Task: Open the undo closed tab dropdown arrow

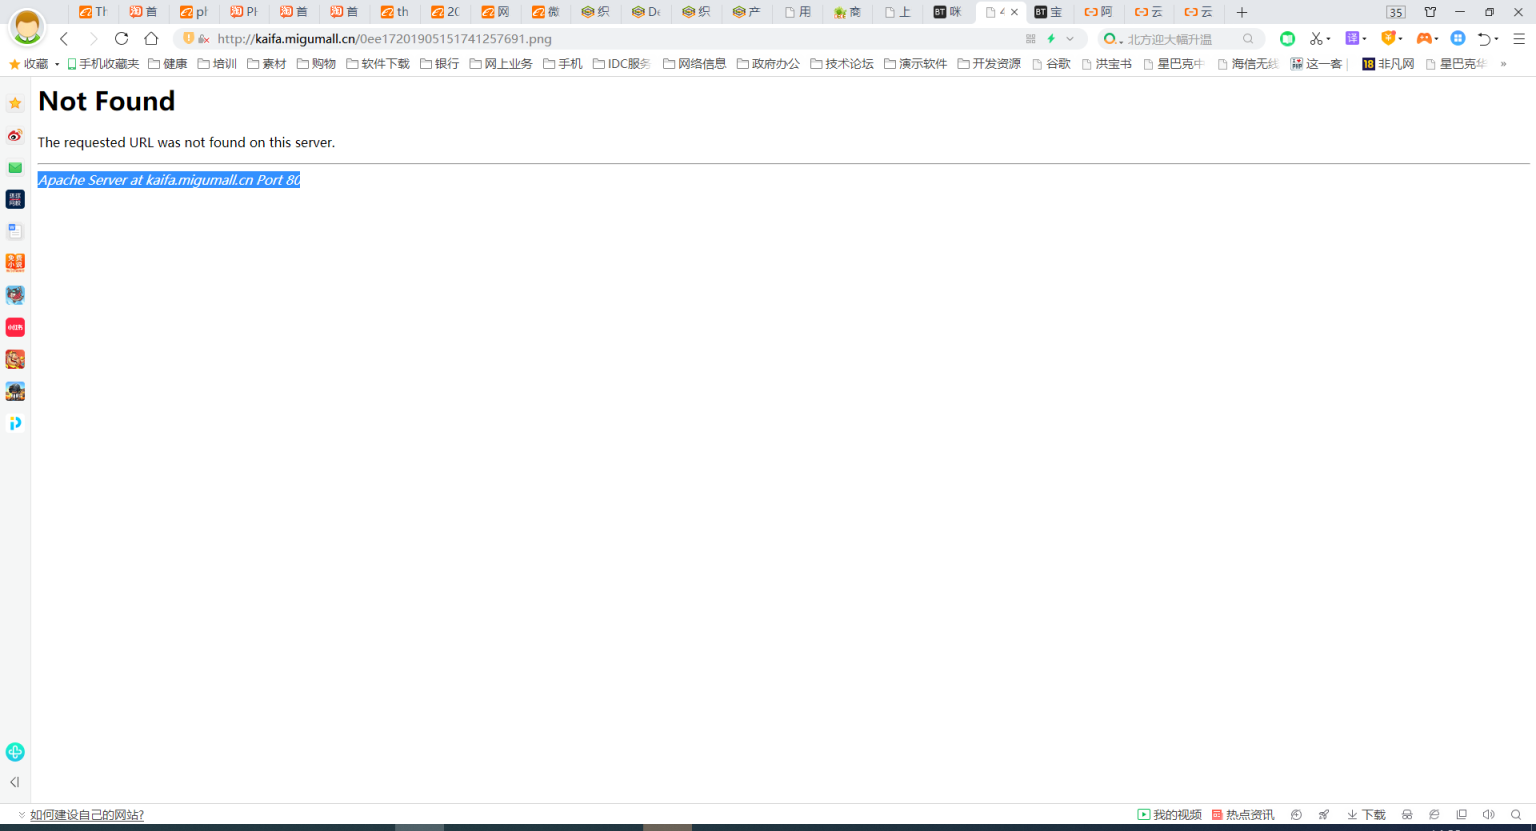Action: pos(1497,39)
